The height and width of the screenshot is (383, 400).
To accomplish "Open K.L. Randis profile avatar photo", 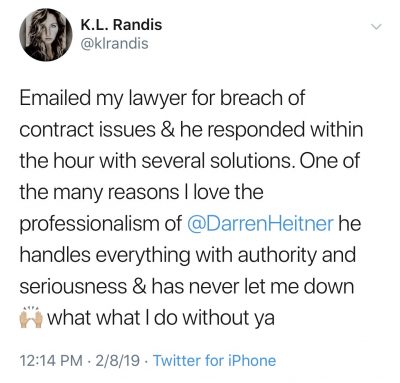I will point(46,35).
